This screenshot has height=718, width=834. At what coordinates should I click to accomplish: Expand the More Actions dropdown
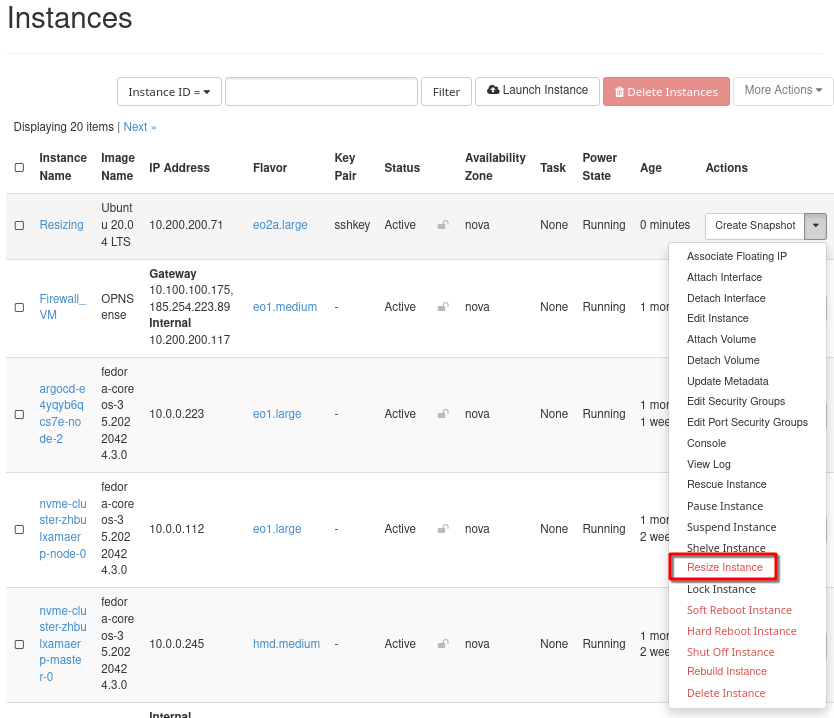tap(783, 91)
